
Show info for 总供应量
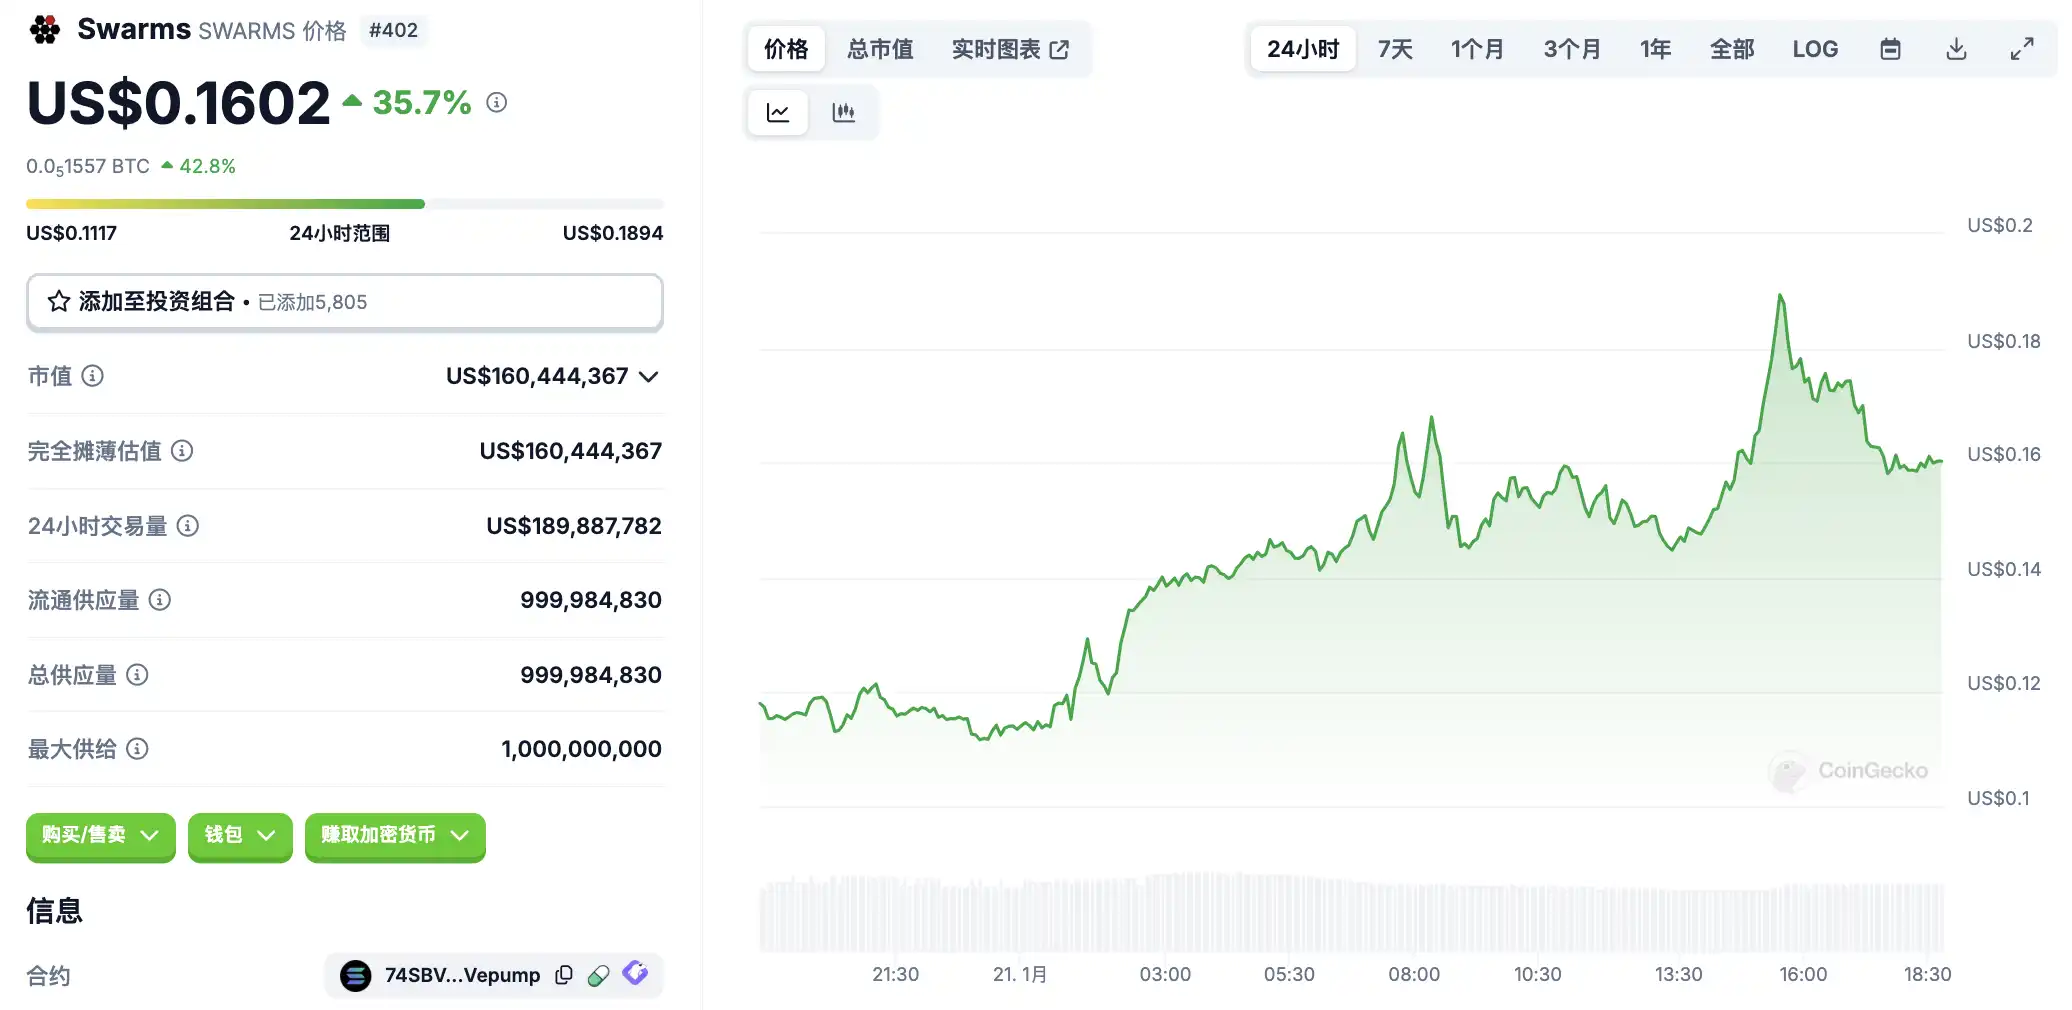pyautogui.click(x=138, y=675)
